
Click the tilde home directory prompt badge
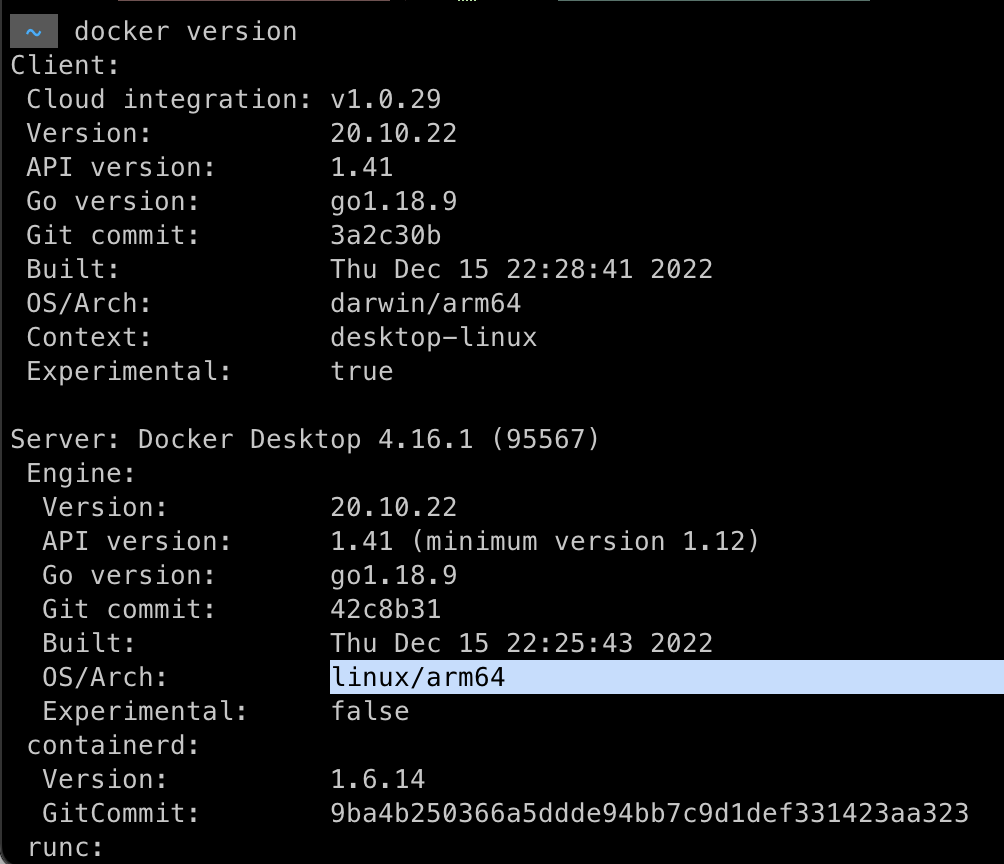(x=34, y=32)
